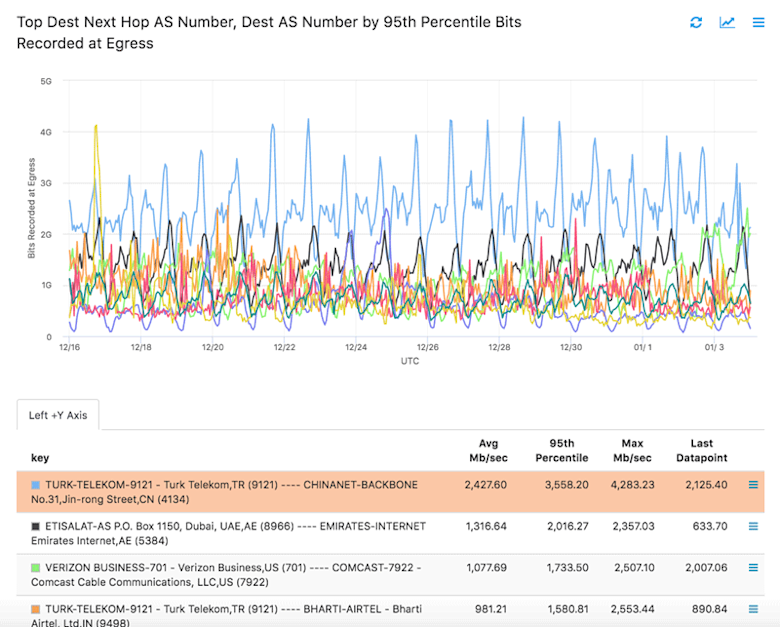This screenshot has width=780, height=627.
Task: Click the Bits Recorded at Egress axis title
Action: (31, 208)
